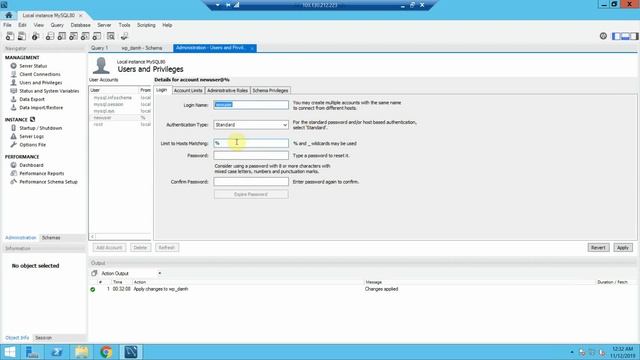The height and width of the screenshot is (360, 640).
Task: Switch to the Account Limits tab
Action: (x=188, y=90)
